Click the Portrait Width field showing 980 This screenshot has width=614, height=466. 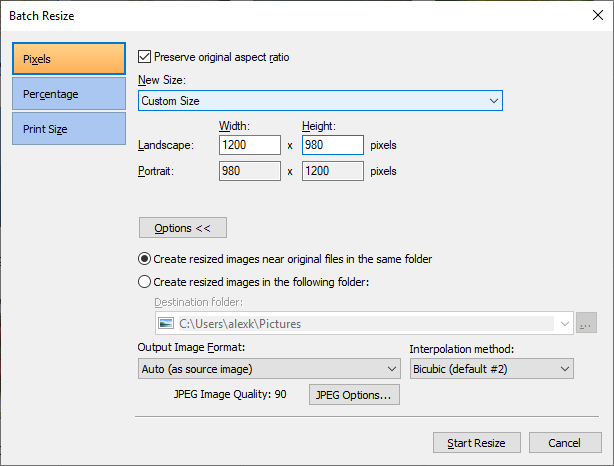click(250, 171)
